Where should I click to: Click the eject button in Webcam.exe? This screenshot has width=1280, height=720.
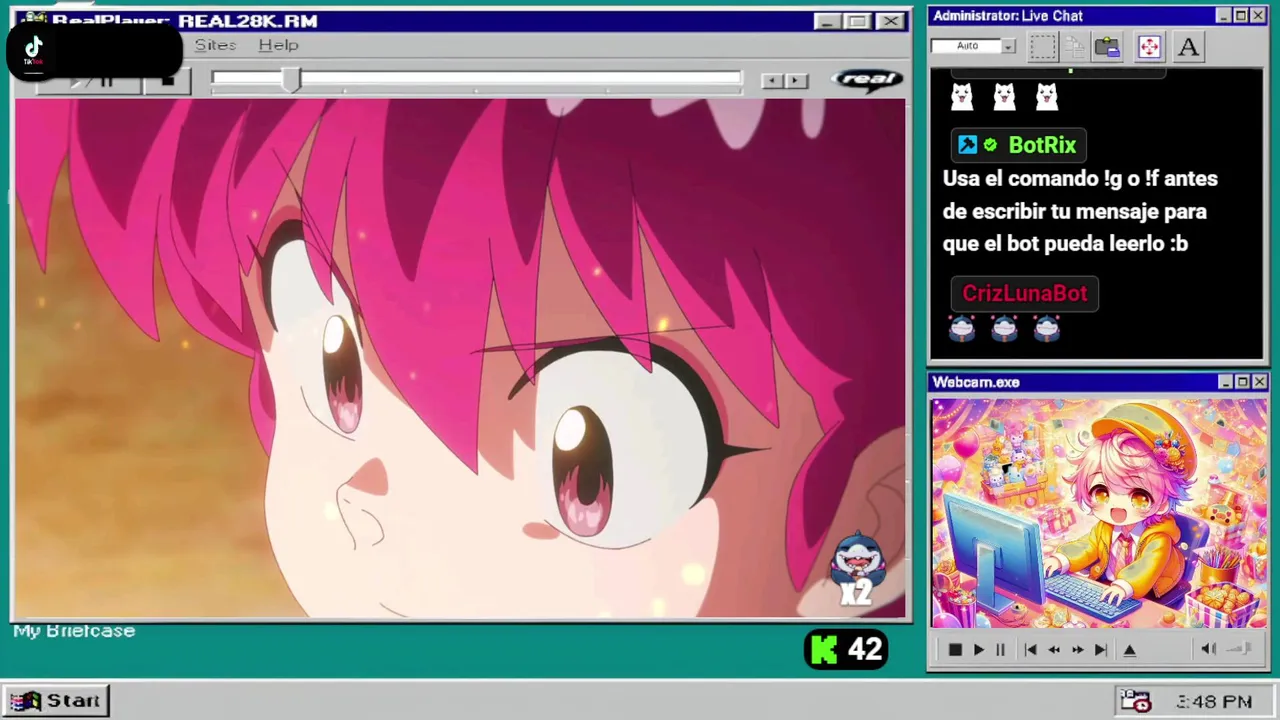point(1130,650)
